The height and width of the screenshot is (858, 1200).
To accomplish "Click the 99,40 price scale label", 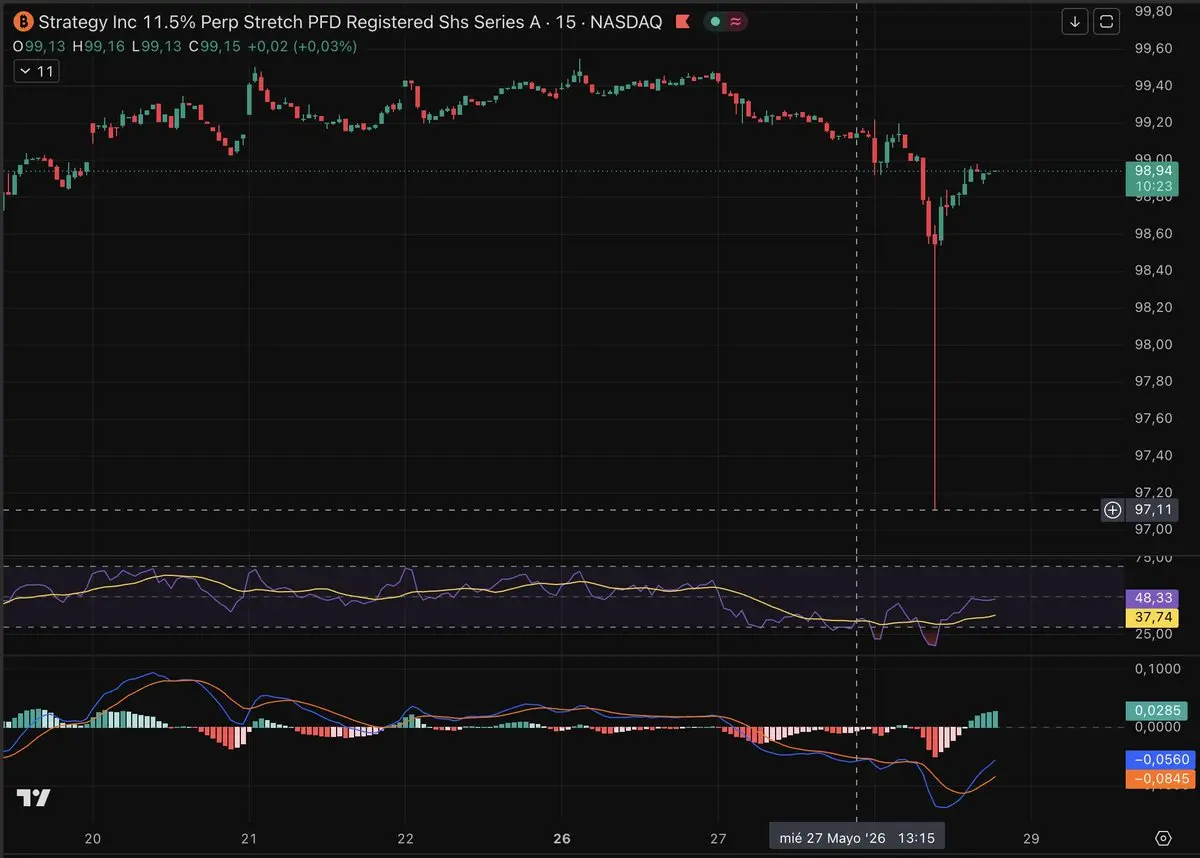I will 1153,85.
